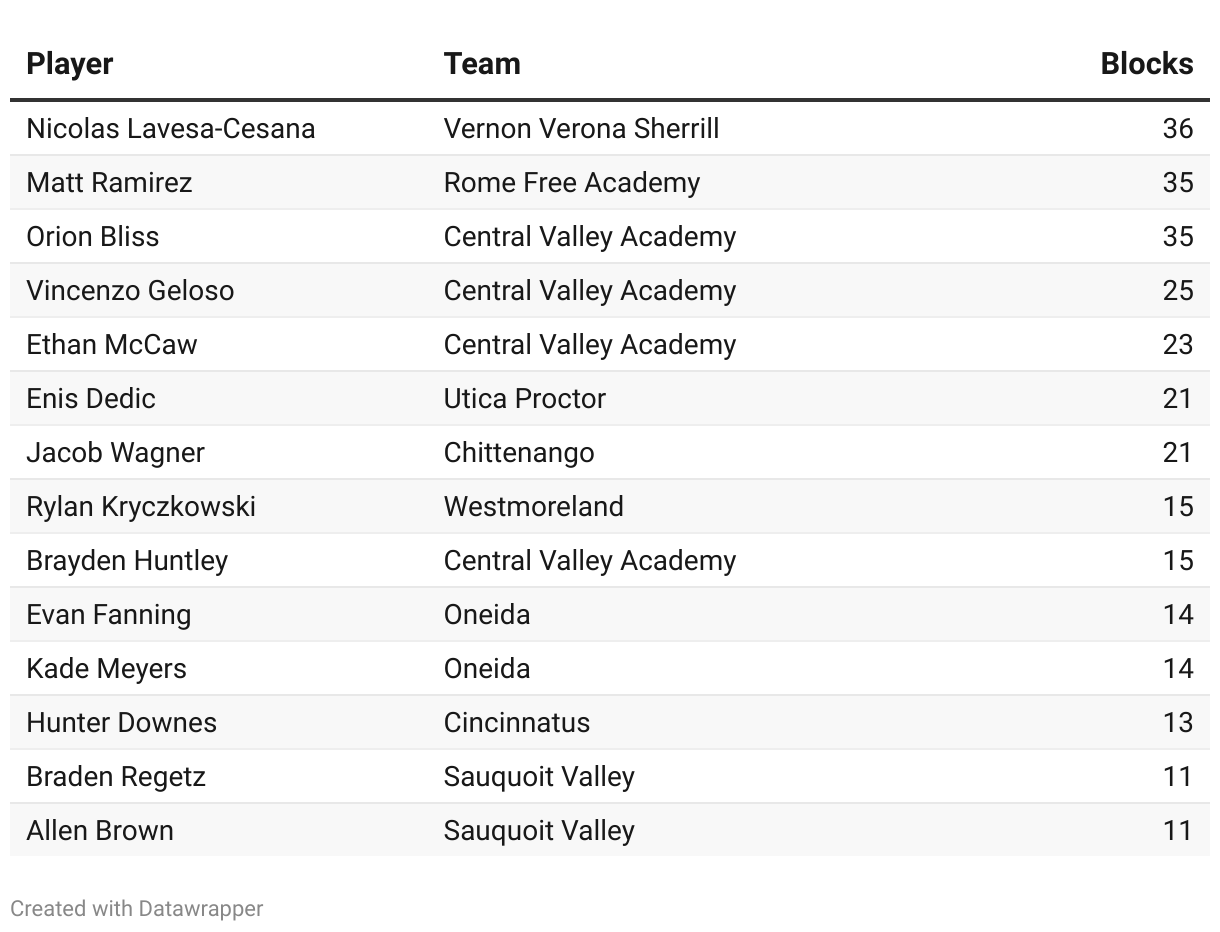Select Braden Regetz player name
Image resolution: width=1220 pixels, height=932 pixels.
coord(116,777)
